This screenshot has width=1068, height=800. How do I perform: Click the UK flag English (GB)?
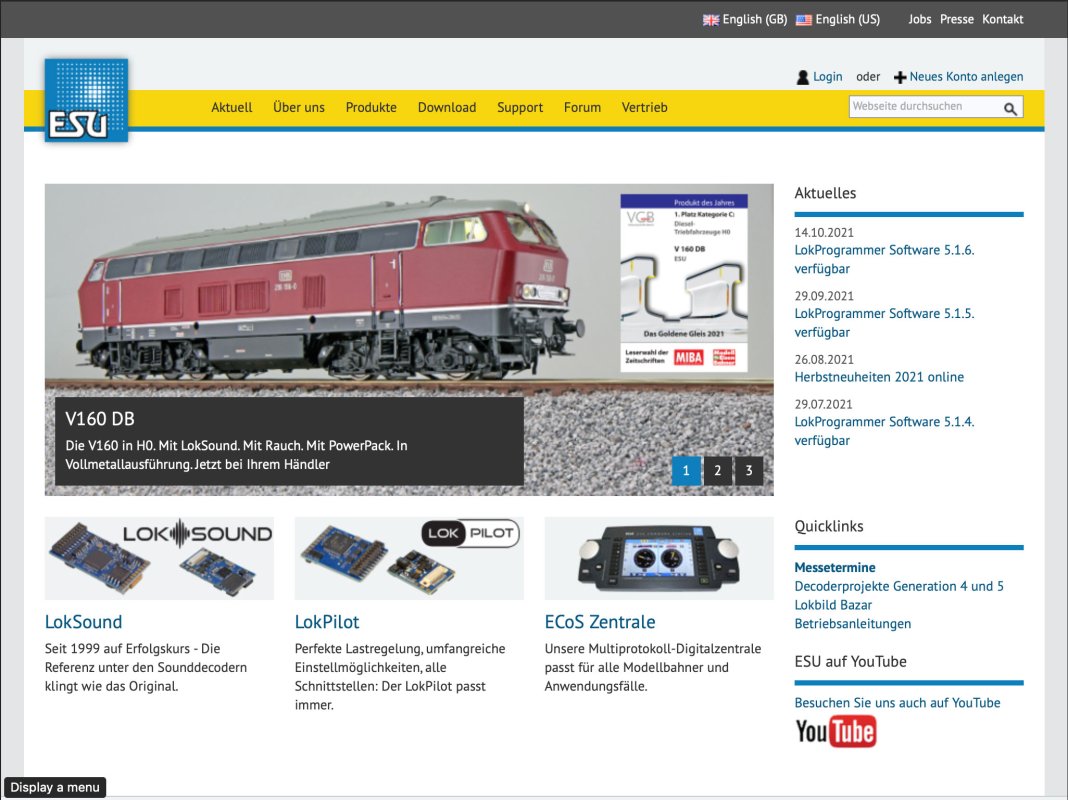click(x=711, y=20)
